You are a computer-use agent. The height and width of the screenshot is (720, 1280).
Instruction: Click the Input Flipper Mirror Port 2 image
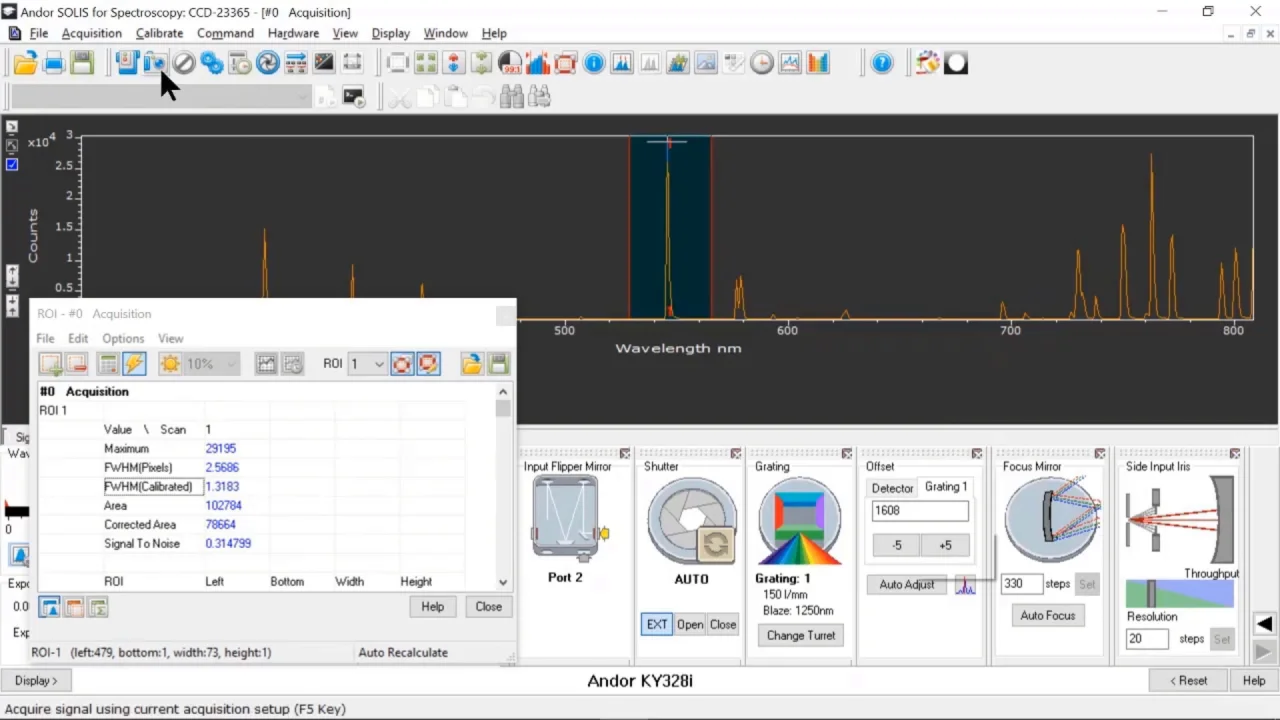click(x=566, y=518)
